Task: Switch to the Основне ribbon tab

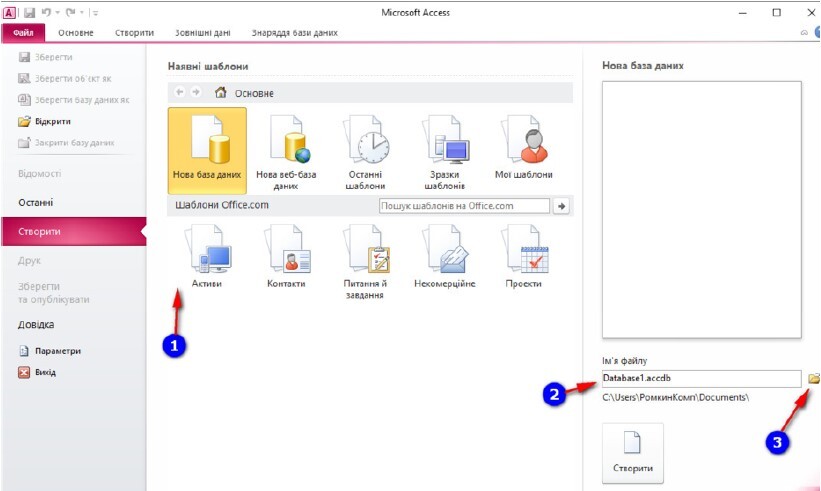Action: pos(76,32)
